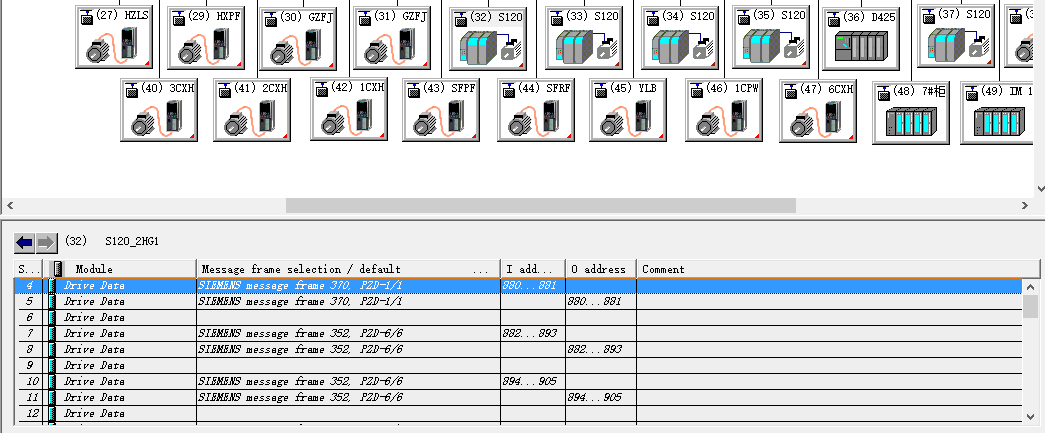Screen dimensions: 1045x433
Task: Select the (36) D425 controller station
Action: (x=861, y=39)
